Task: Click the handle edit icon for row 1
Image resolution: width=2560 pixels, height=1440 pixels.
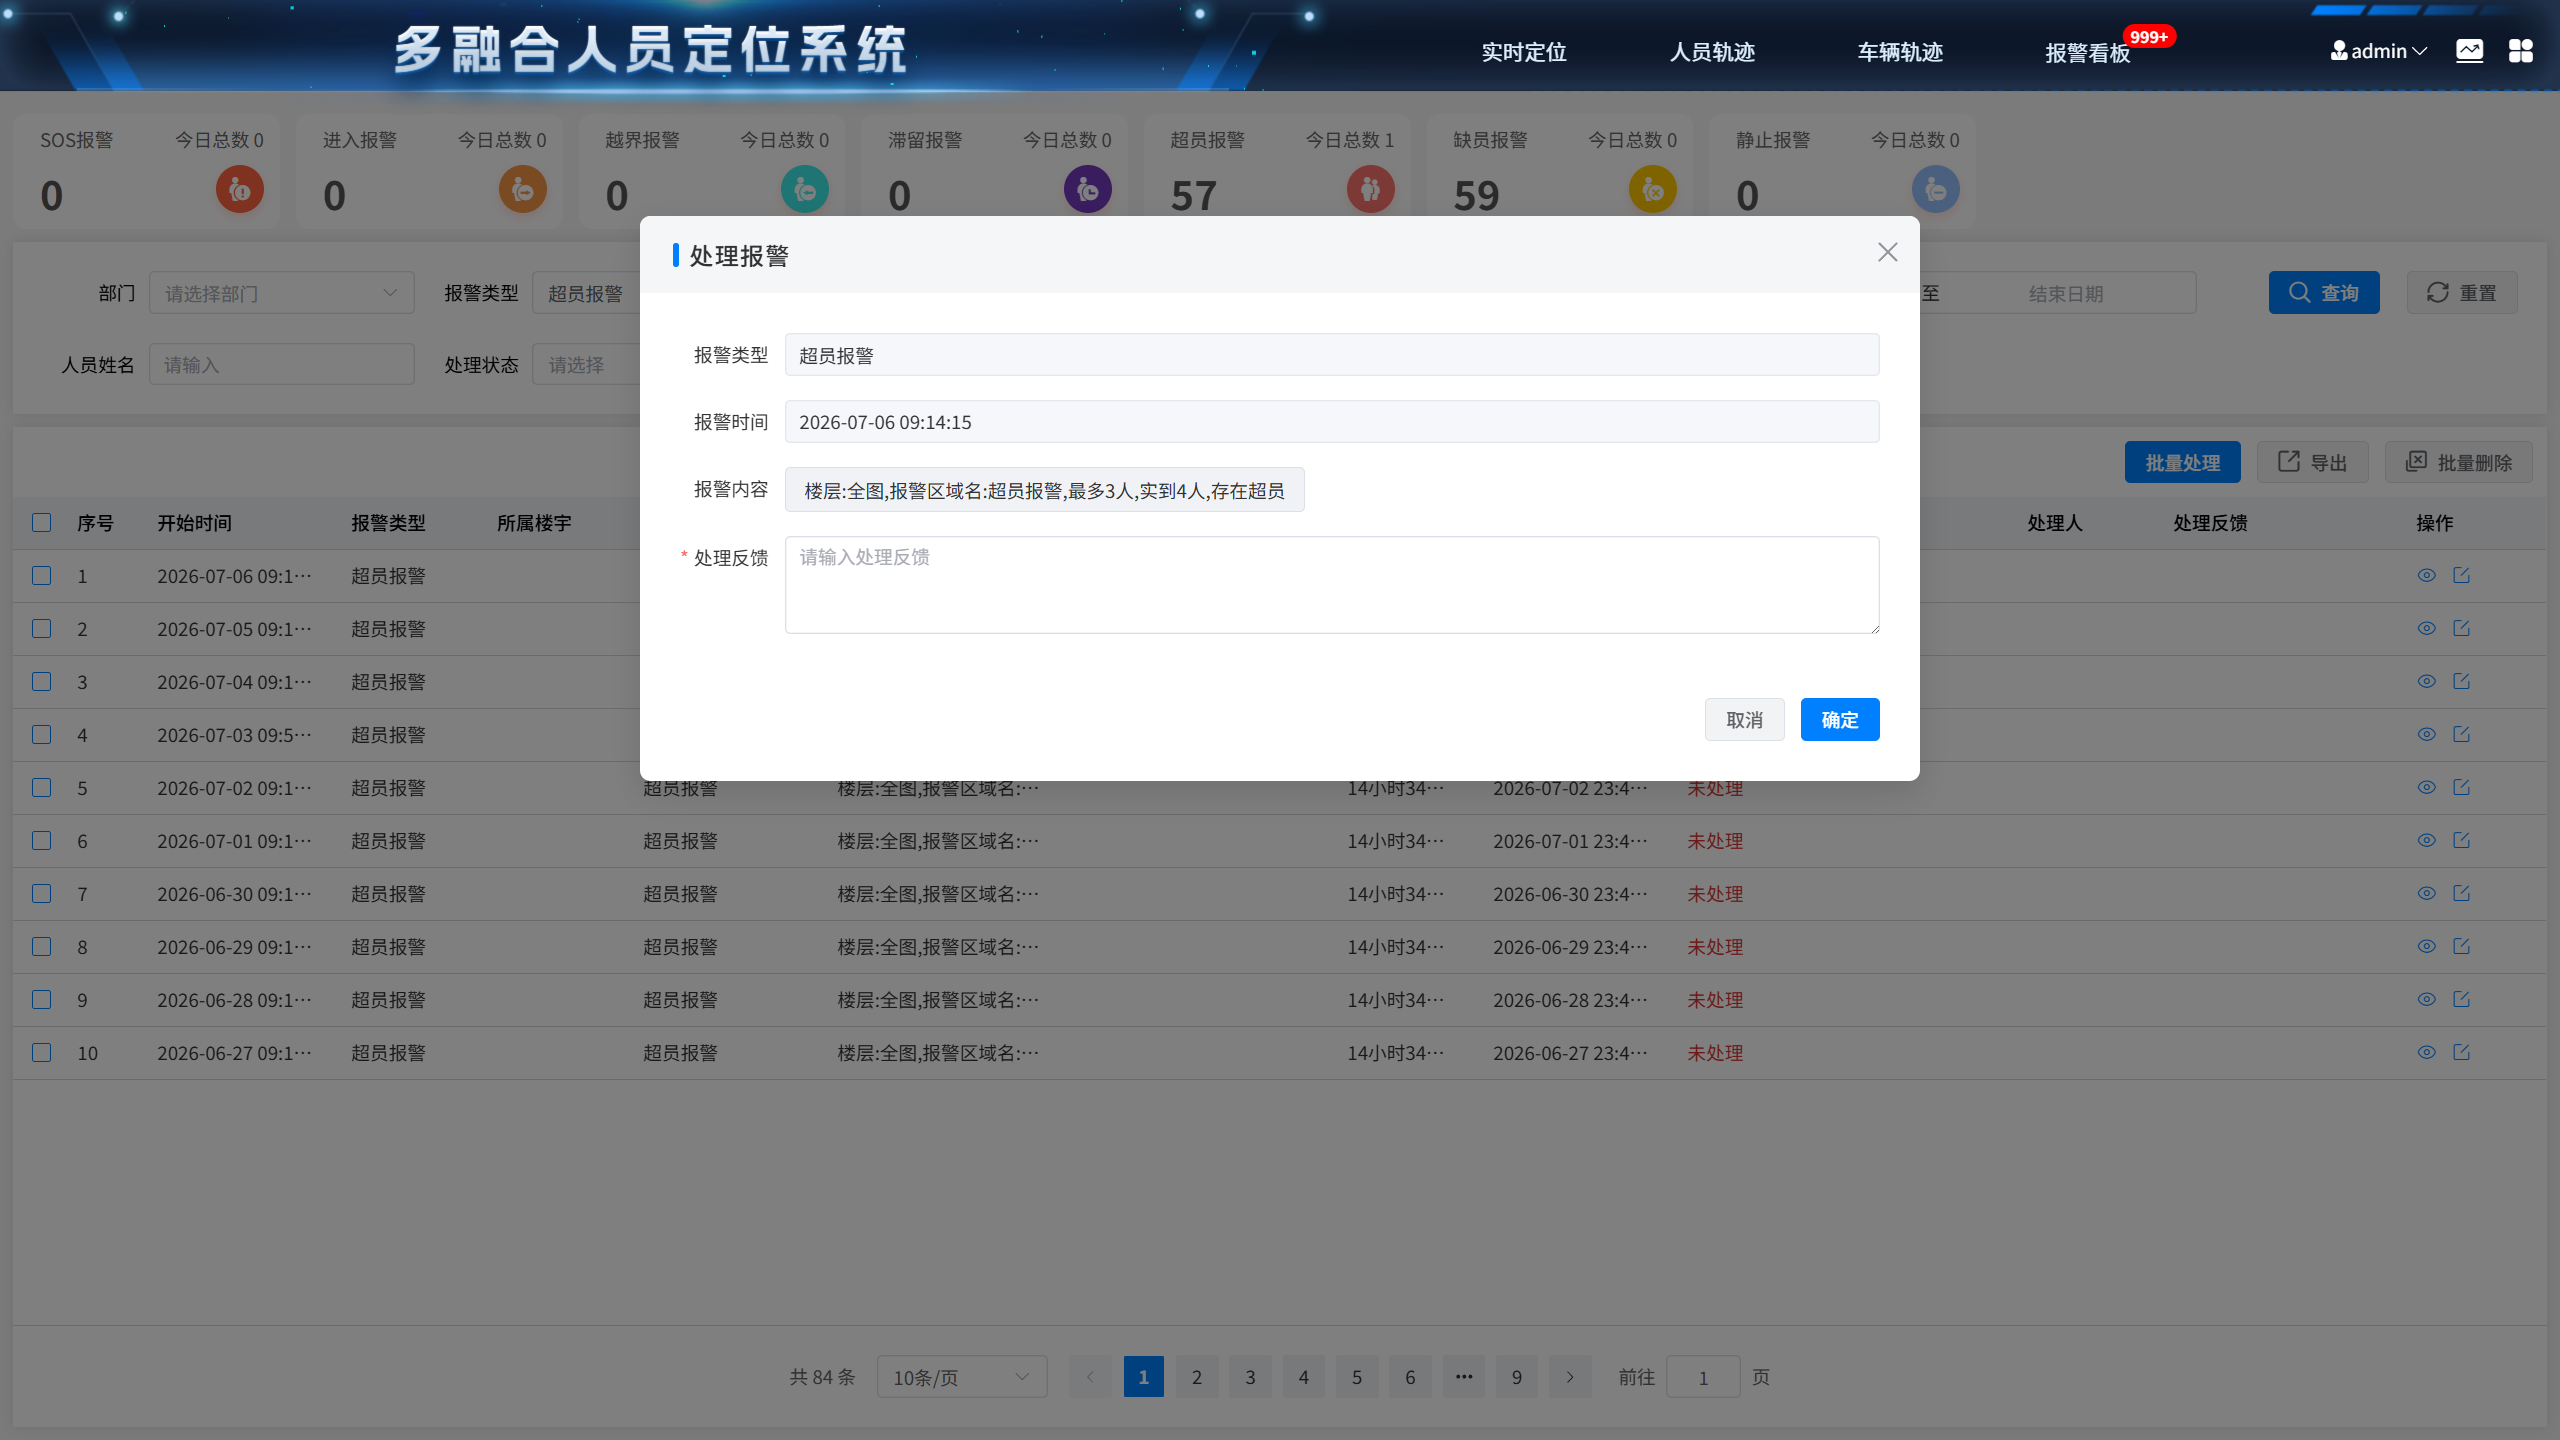Action: 2461,575
